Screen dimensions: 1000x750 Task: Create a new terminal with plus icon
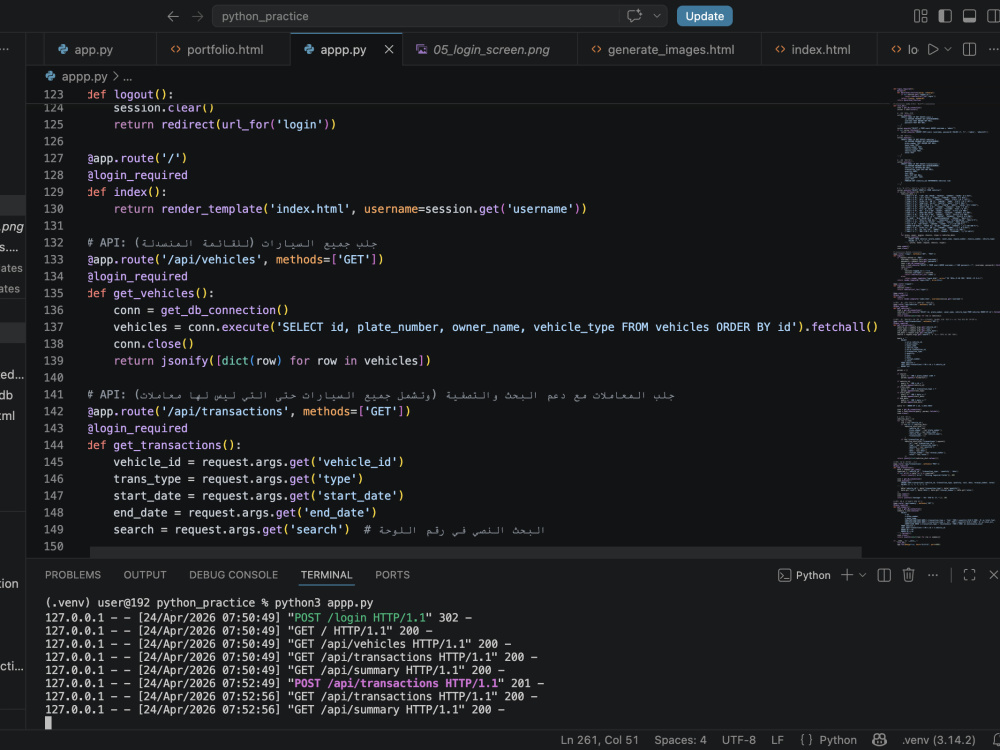(x=847, y=575)
